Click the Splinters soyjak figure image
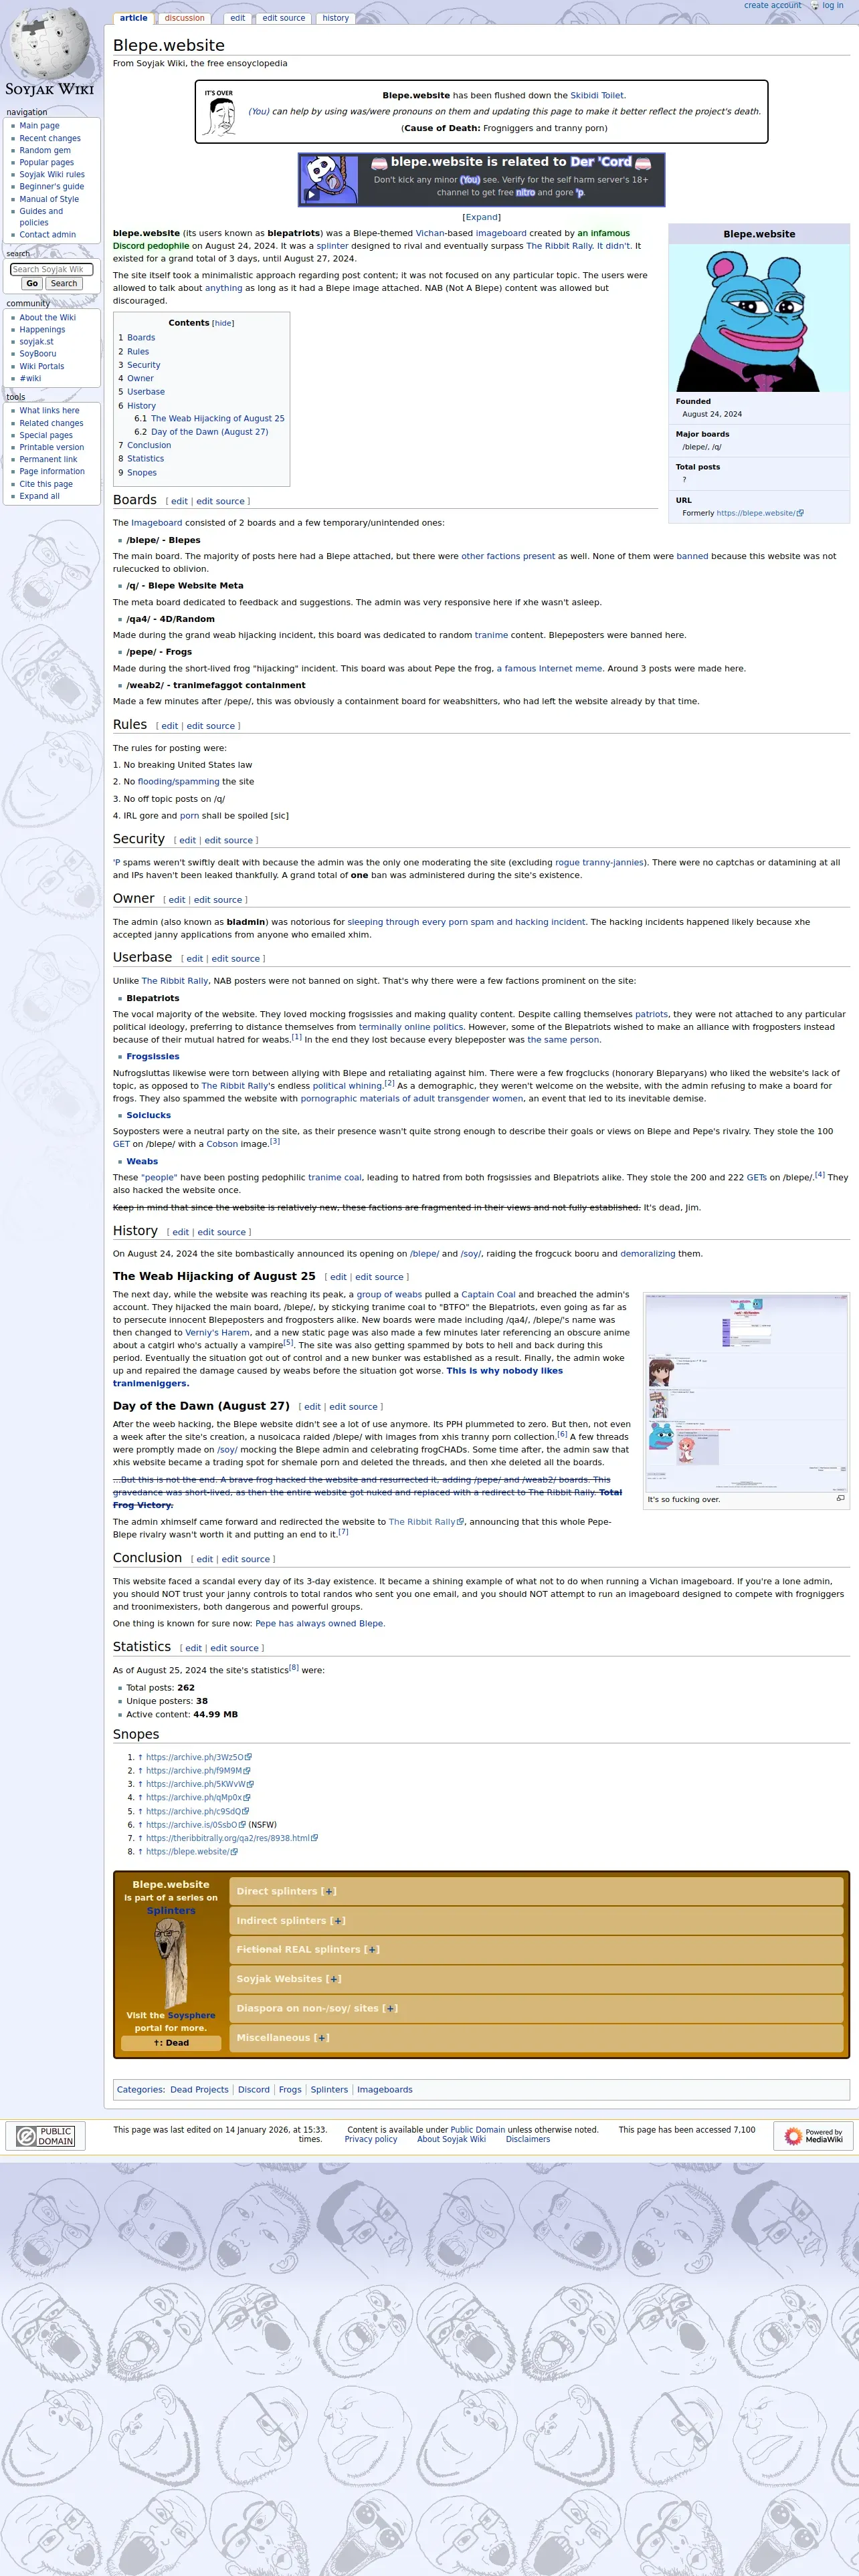Screen dimensions: 859x2576 [171, 1962]
